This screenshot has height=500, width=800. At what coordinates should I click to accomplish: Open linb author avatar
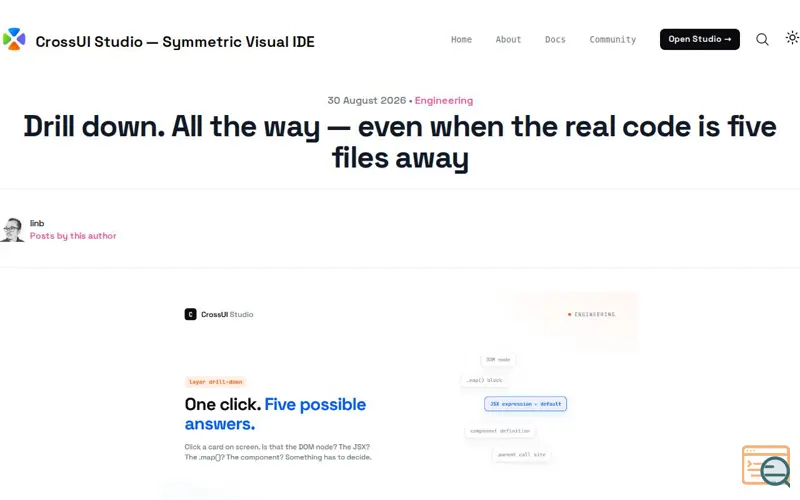[12, 230]
